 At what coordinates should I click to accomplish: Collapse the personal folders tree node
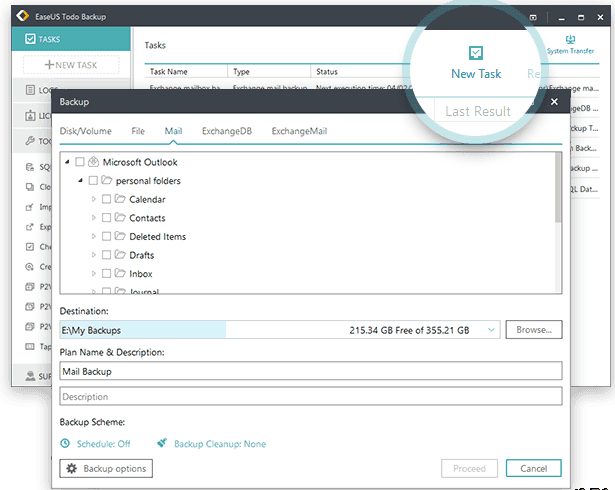pos(80,181)
